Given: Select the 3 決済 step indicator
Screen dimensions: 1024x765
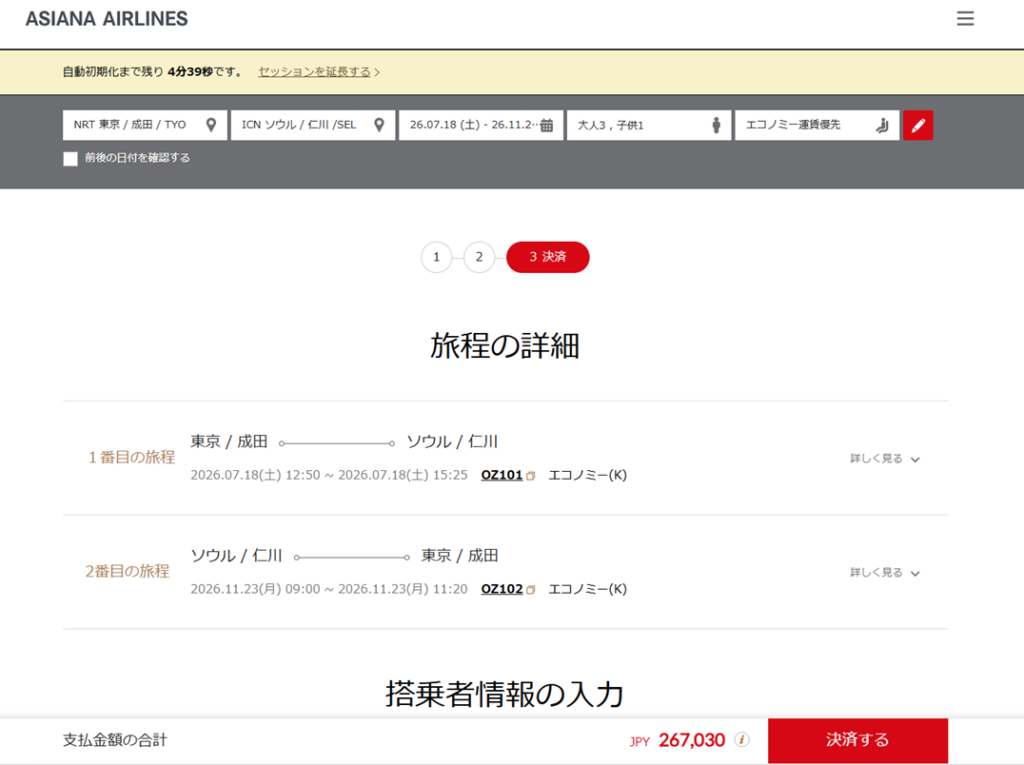Looking at the screenshot, I should pyautogui.click(x=548, y=257).
